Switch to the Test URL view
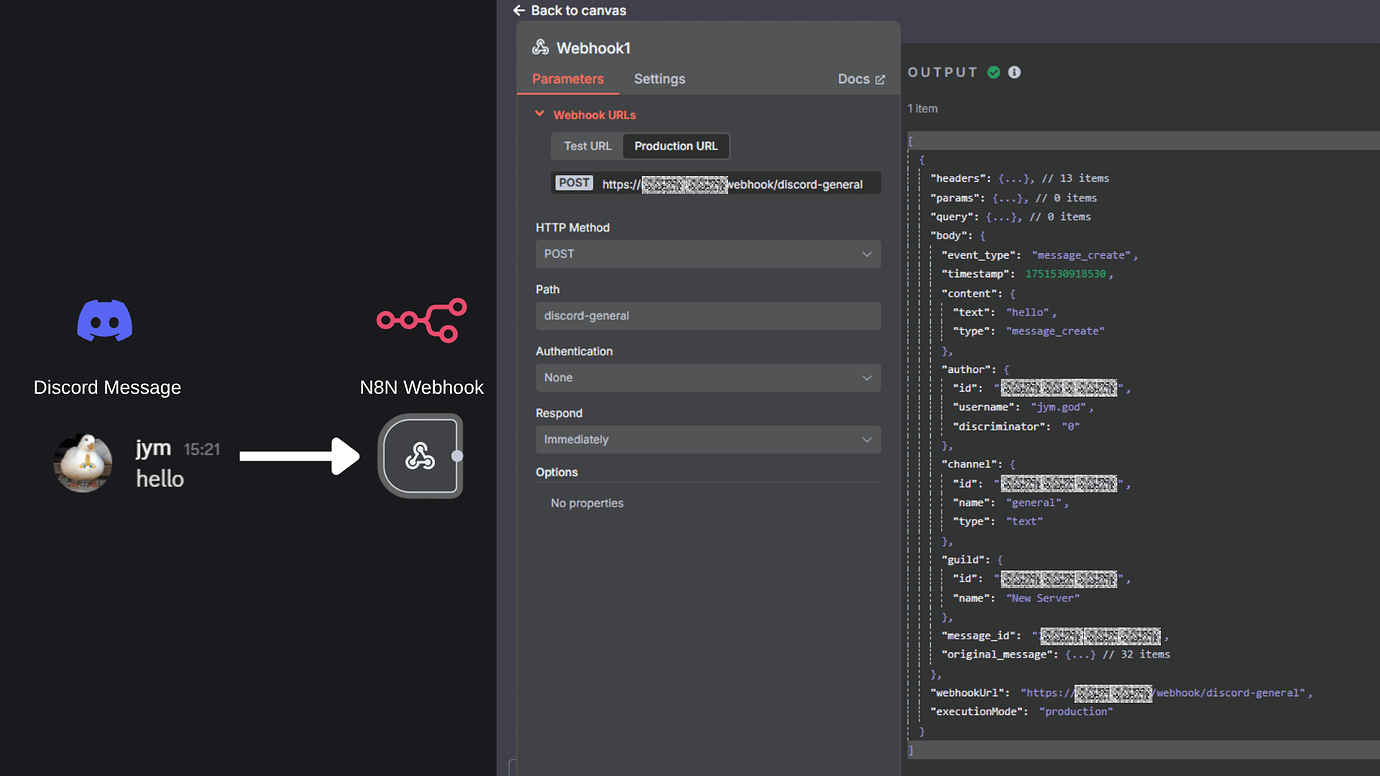Viewport: 1380px width, 776px height. 586,145
